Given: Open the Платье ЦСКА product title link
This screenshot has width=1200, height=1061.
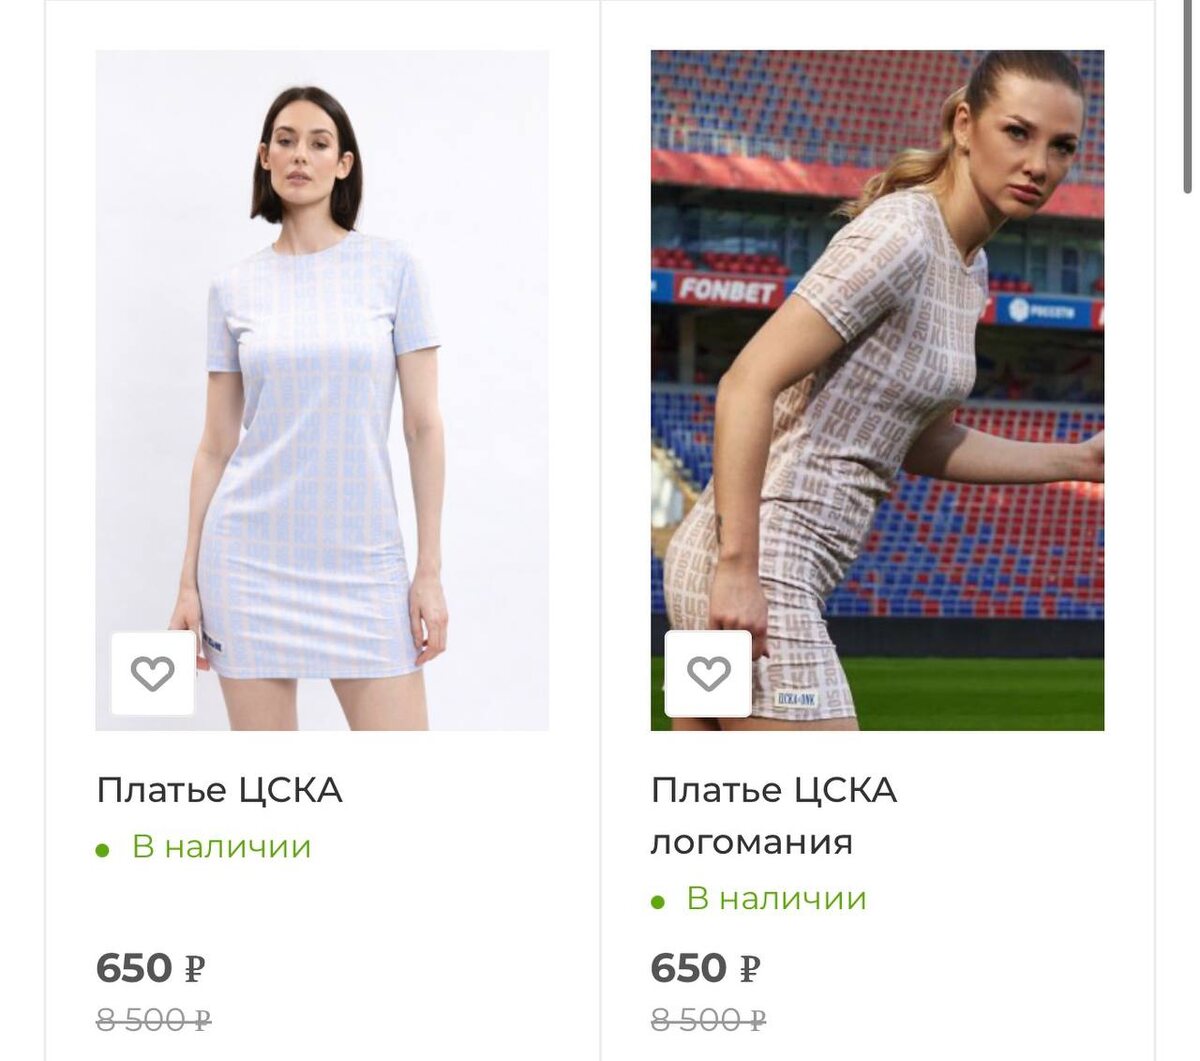Looking at the screenshot, I should (x=219, y=790).
